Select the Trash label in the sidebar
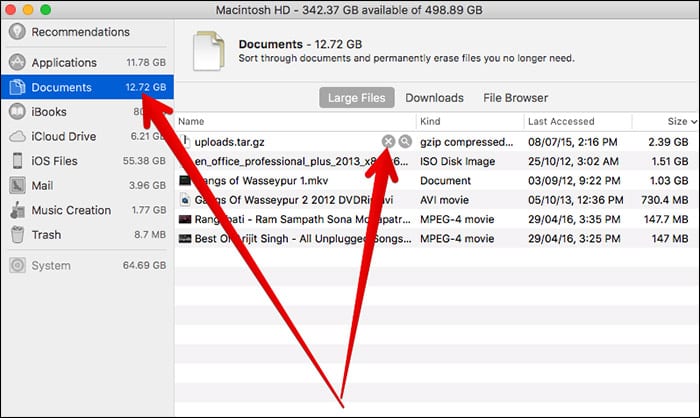Image resolution: width=700 pixels, height=418 pixels. coord(46,234)
